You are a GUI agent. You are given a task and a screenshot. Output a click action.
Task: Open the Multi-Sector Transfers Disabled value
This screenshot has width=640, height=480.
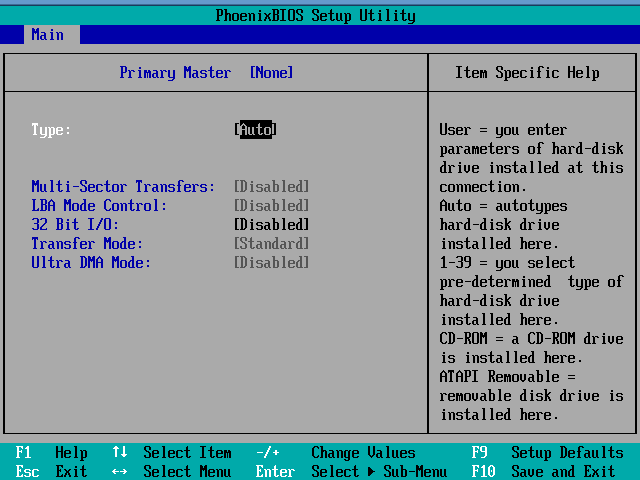[271, 187]
